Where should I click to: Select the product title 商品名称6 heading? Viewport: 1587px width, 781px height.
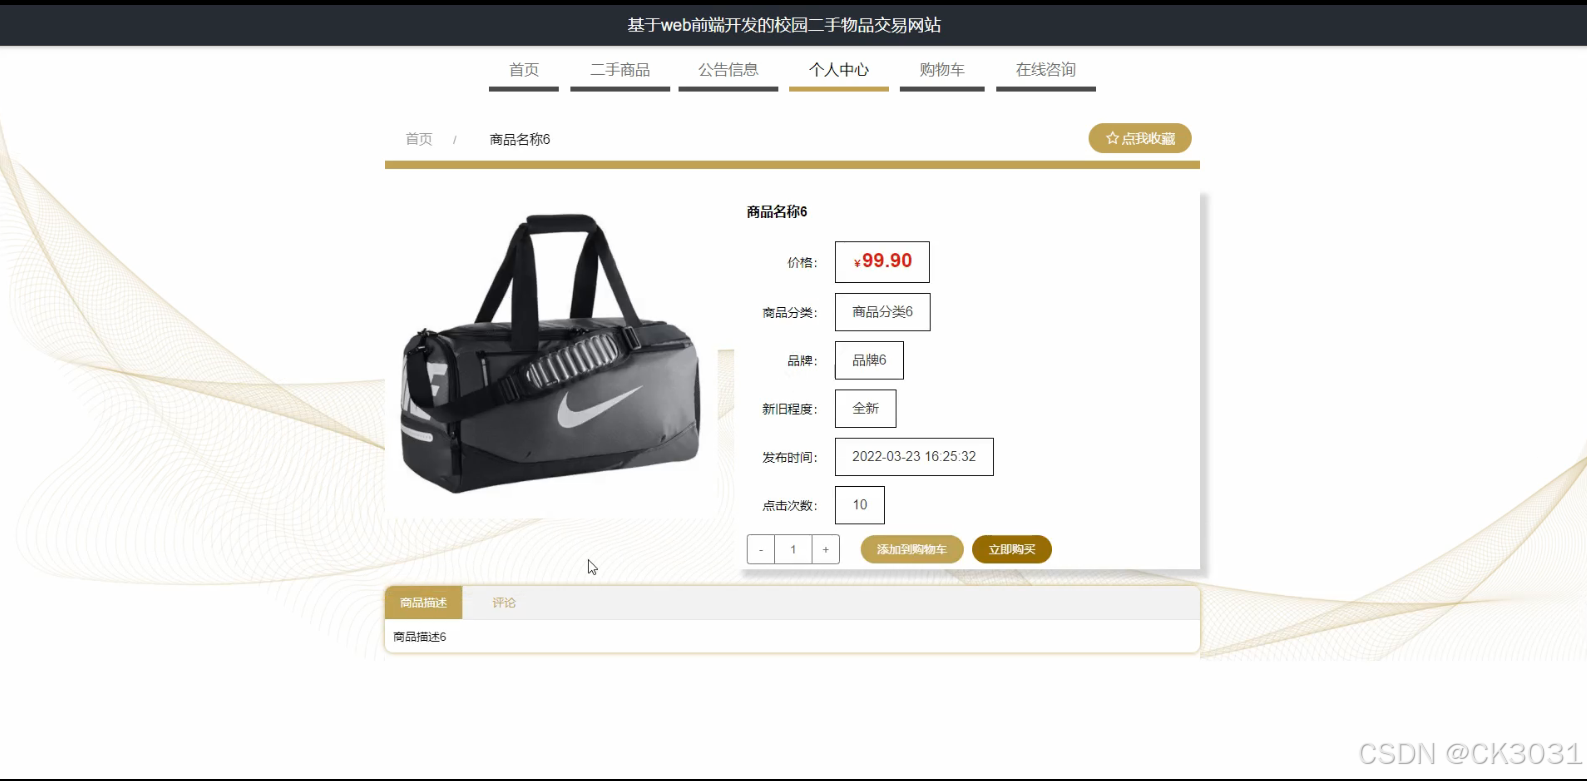coord(777,212)
